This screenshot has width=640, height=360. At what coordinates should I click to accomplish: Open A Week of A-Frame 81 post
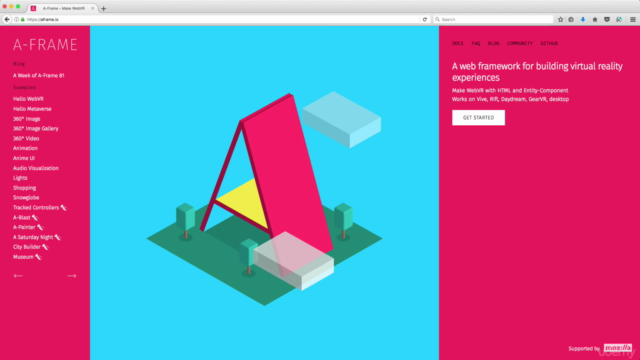(38, 76)
